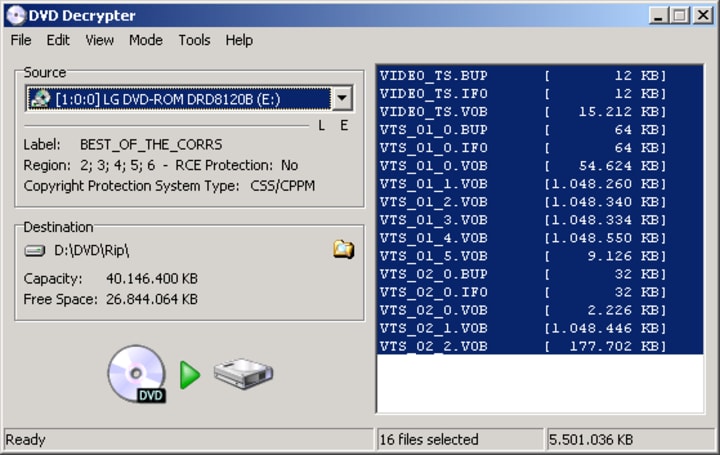Select VTS_02_1.VOB in the file list
This screenshot has width=720, height=455.
click(540, 328)
